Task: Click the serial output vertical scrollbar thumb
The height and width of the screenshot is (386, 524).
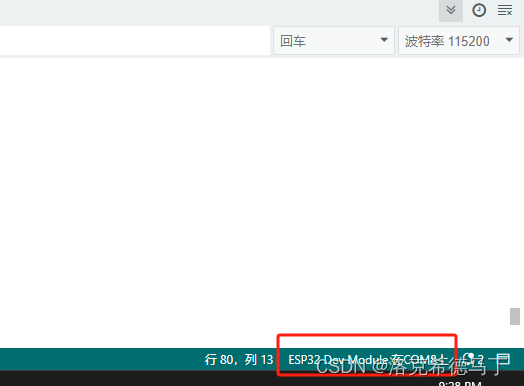Action: [x=515, y=316]
